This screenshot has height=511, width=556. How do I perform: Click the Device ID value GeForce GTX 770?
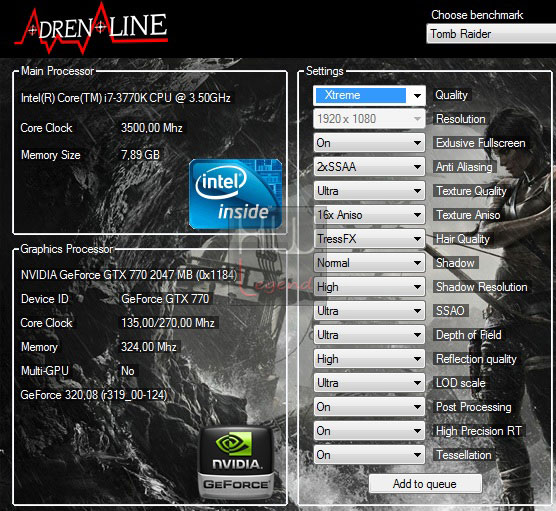(165, 299)
